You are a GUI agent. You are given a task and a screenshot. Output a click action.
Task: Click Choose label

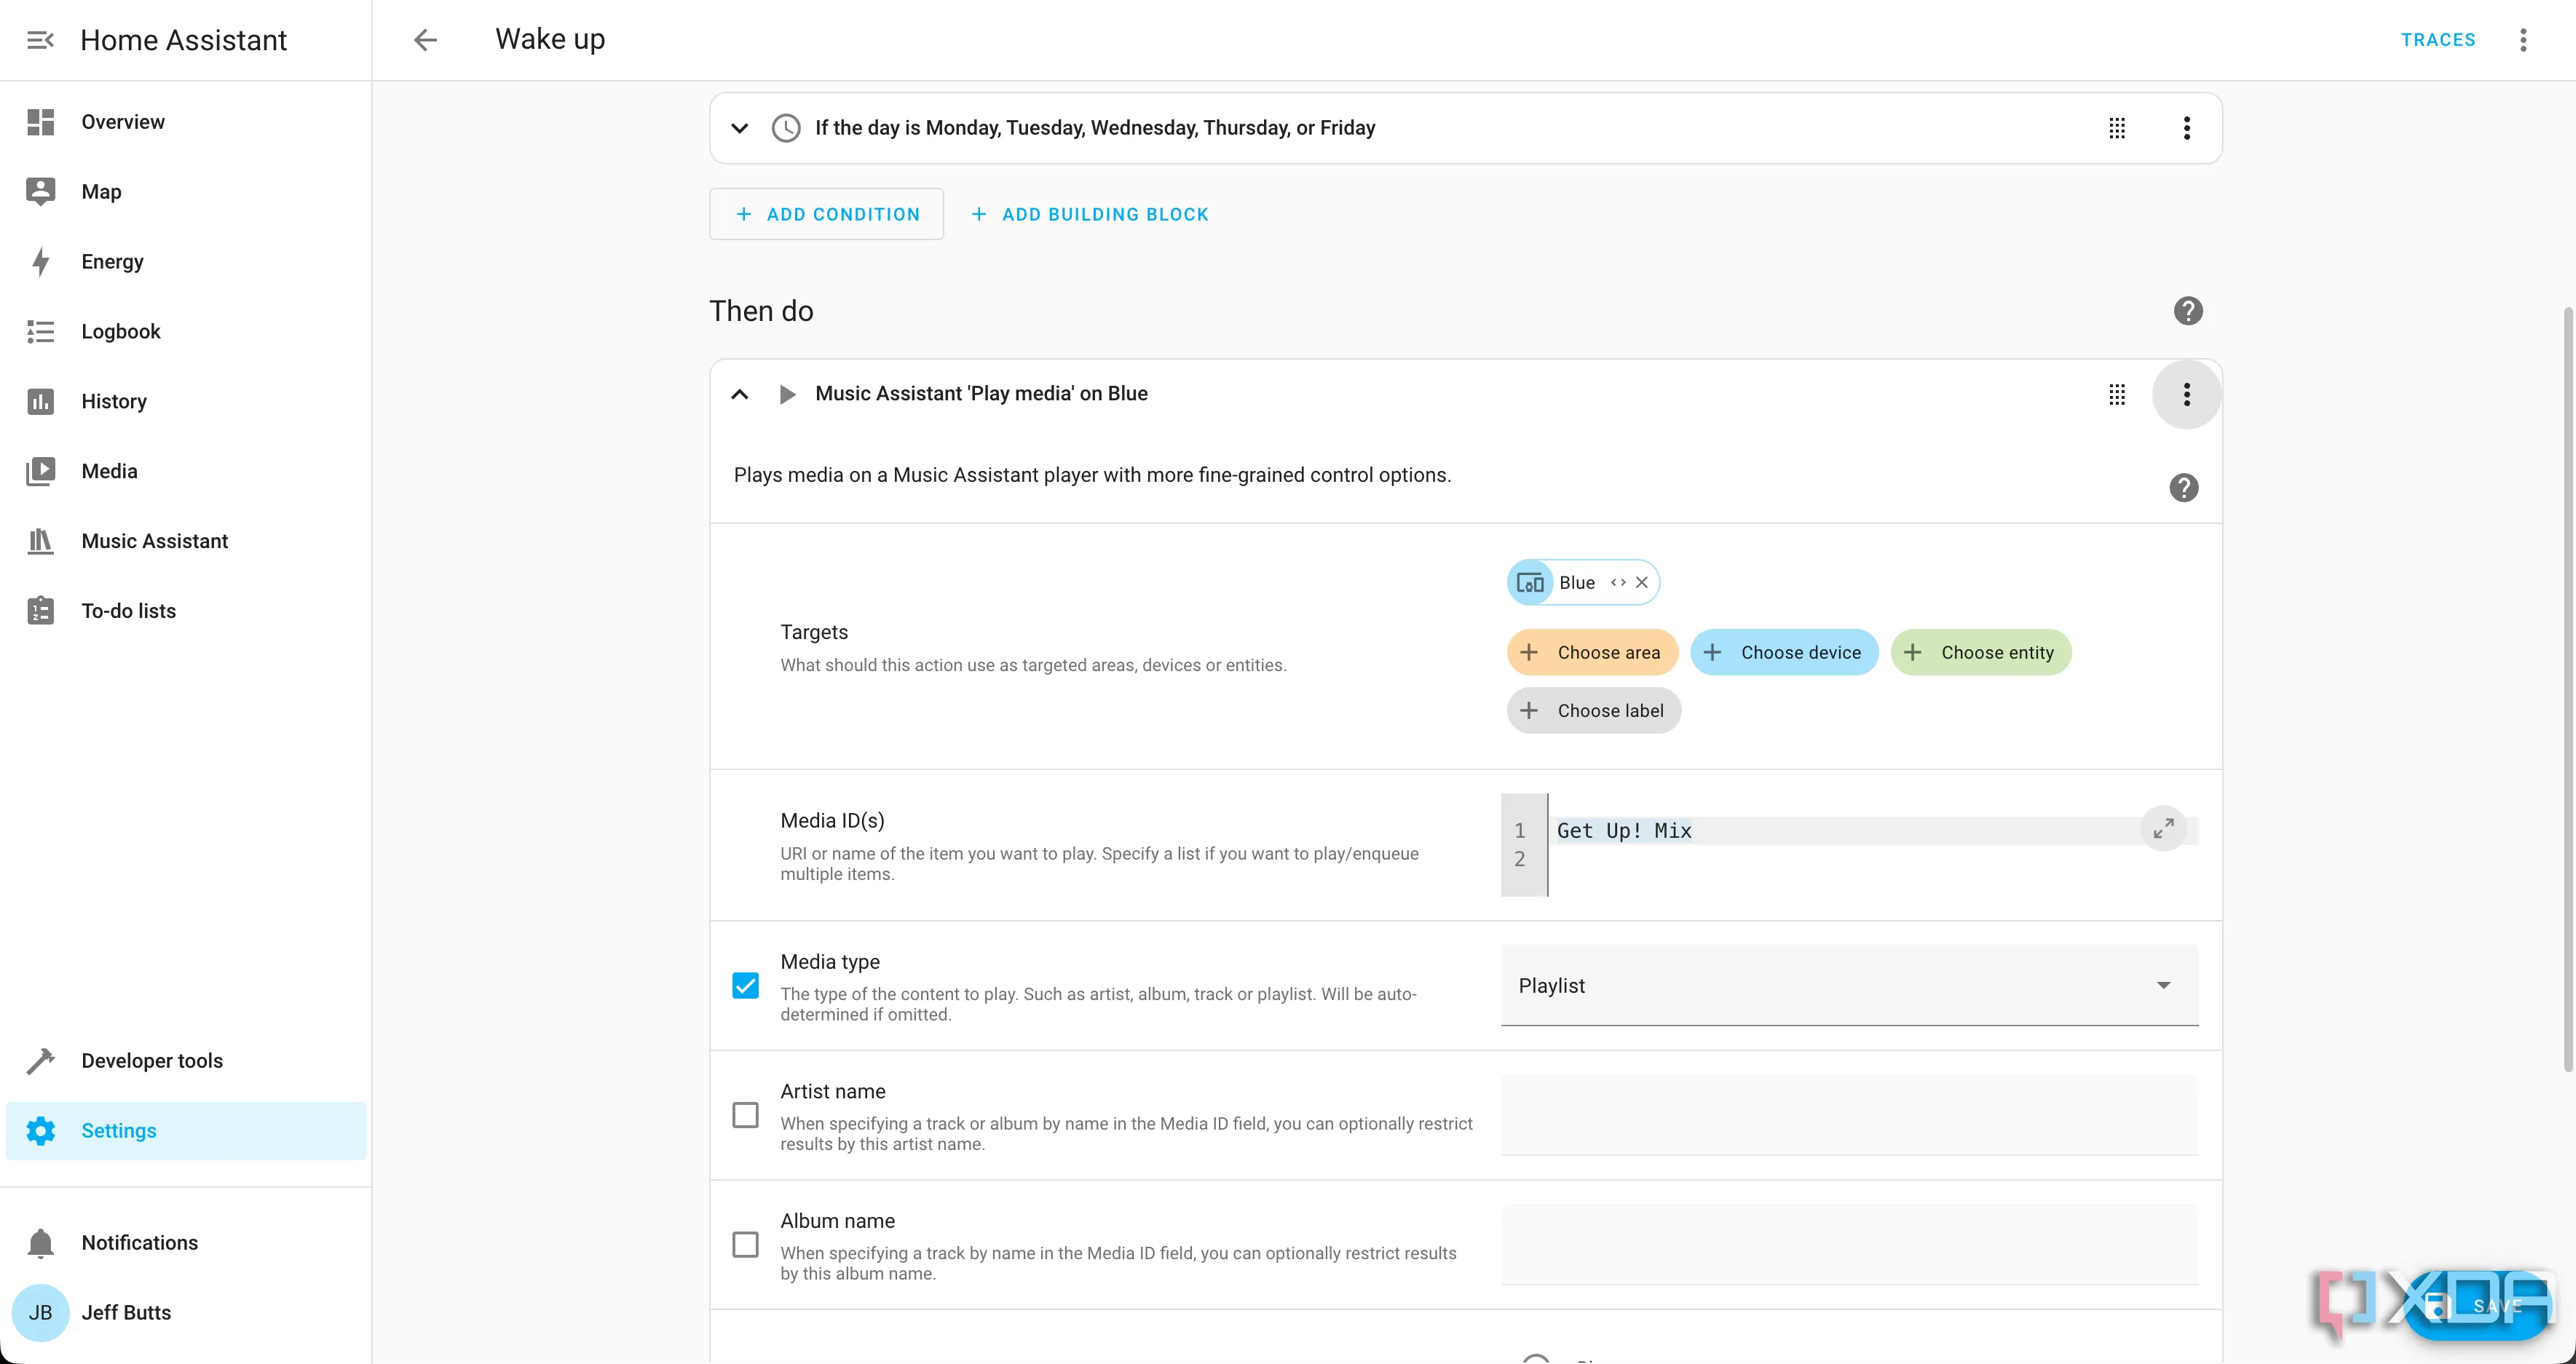pos(1594,711)
